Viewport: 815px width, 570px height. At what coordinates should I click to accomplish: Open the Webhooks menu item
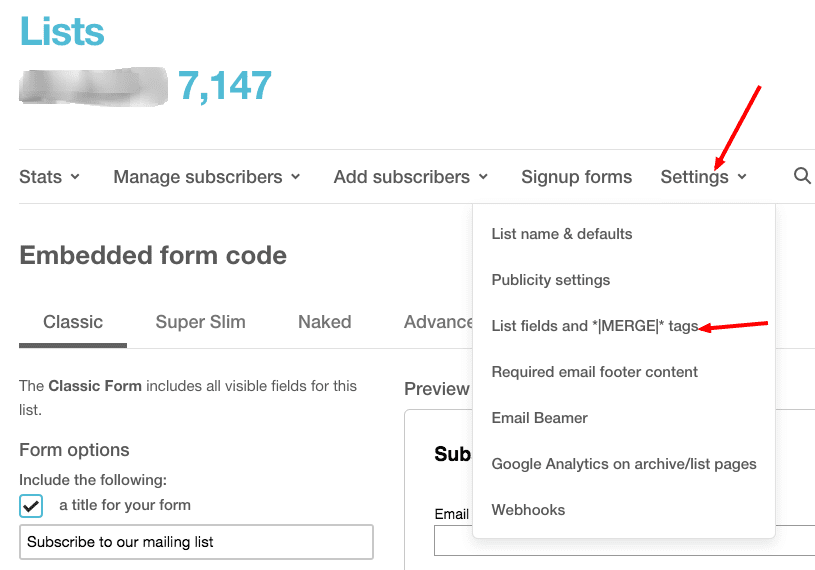tap(528, 510)
